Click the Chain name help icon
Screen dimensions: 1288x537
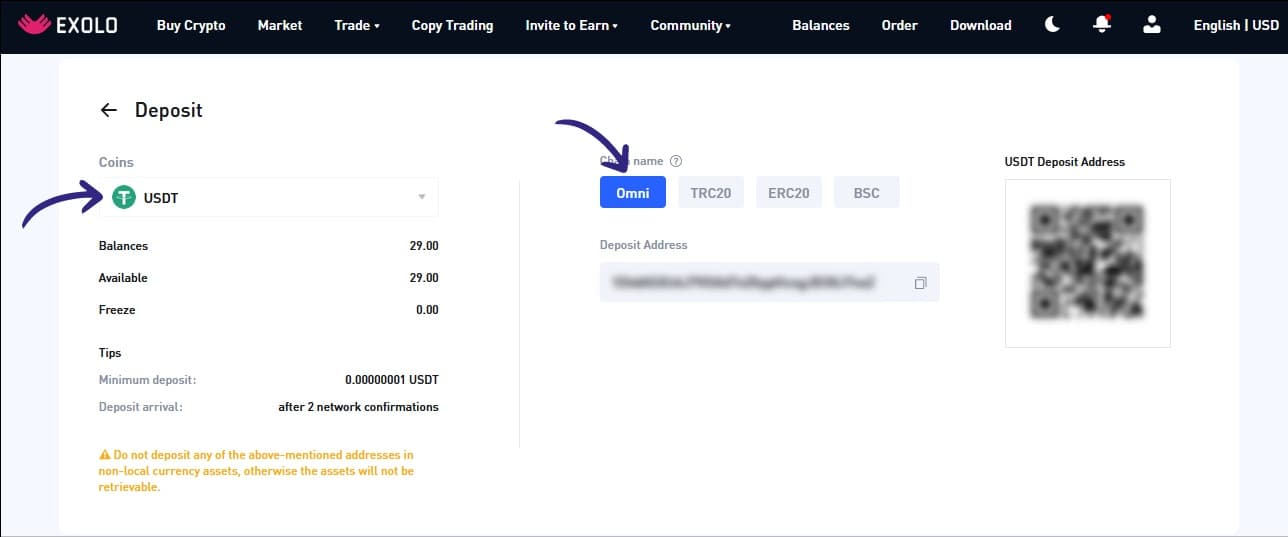point(676,161)
